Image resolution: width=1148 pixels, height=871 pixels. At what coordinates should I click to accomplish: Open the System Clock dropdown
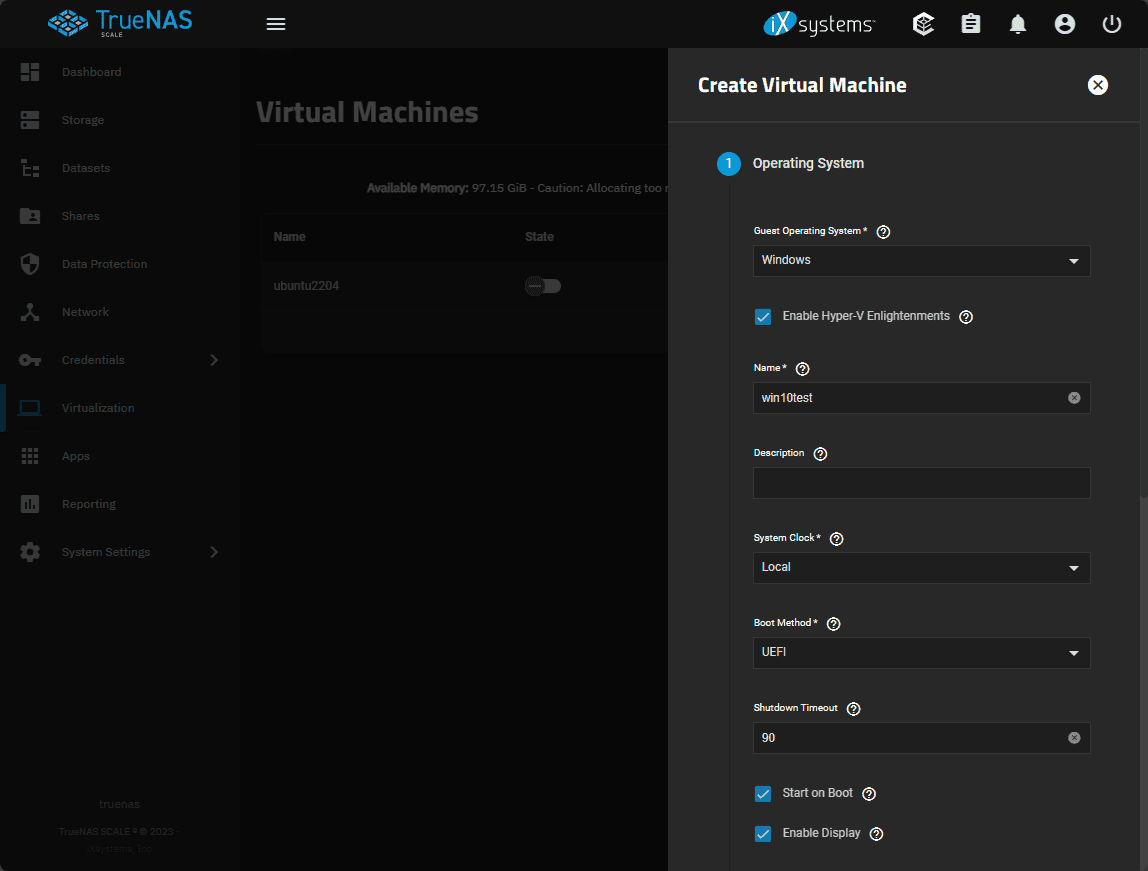921,568
